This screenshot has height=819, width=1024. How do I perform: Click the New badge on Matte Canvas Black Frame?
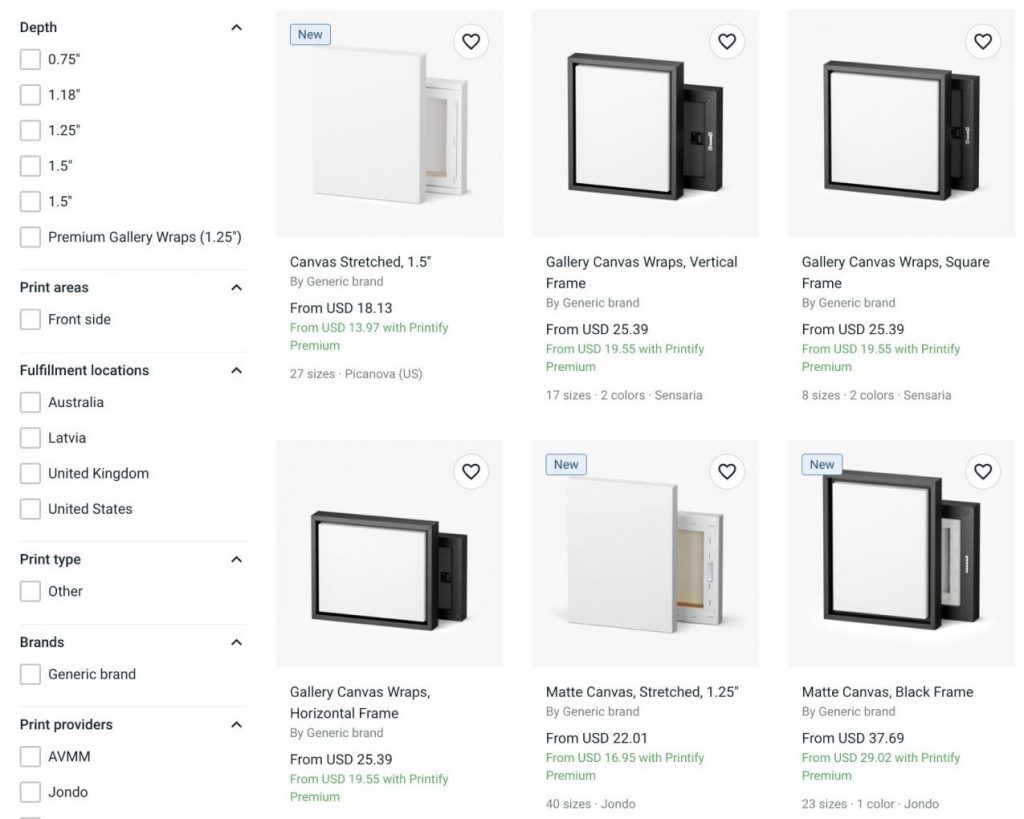tap(822, 464)
